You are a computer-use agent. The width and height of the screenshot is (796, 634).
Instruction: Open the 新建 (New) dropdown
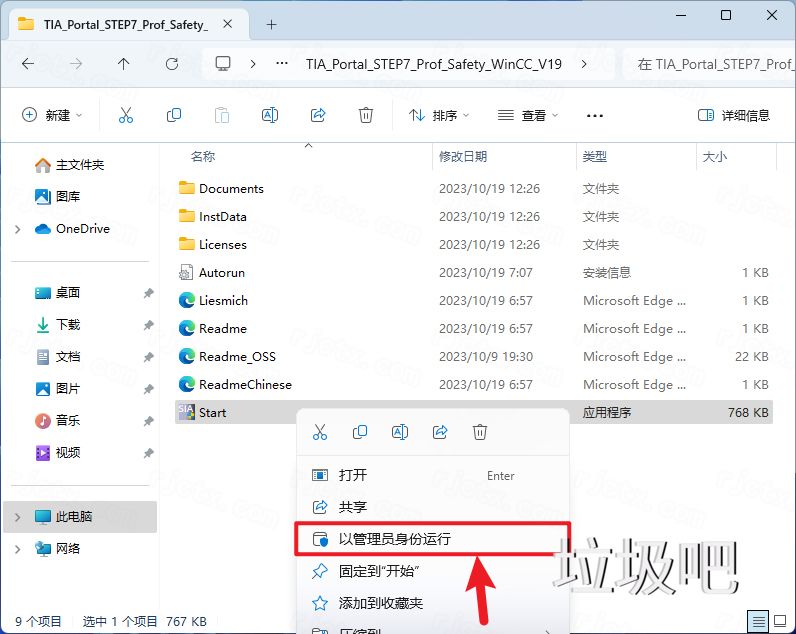click(x=52, y=115)
